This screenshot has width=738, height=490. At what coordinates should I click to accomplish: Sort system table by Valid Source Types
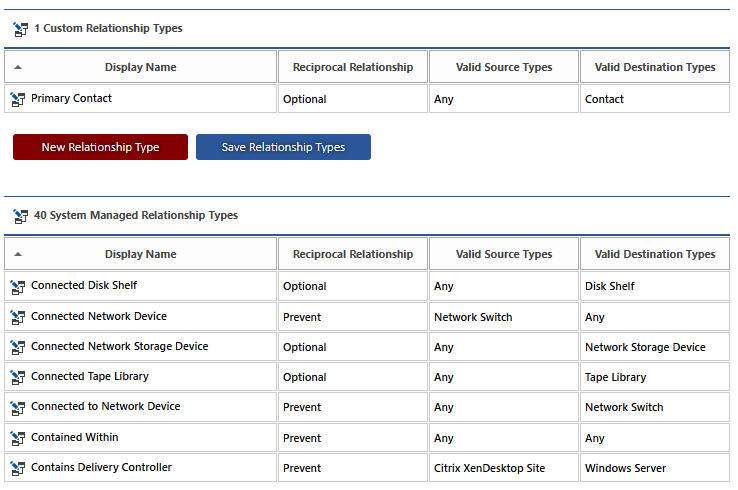click(503, 254)
